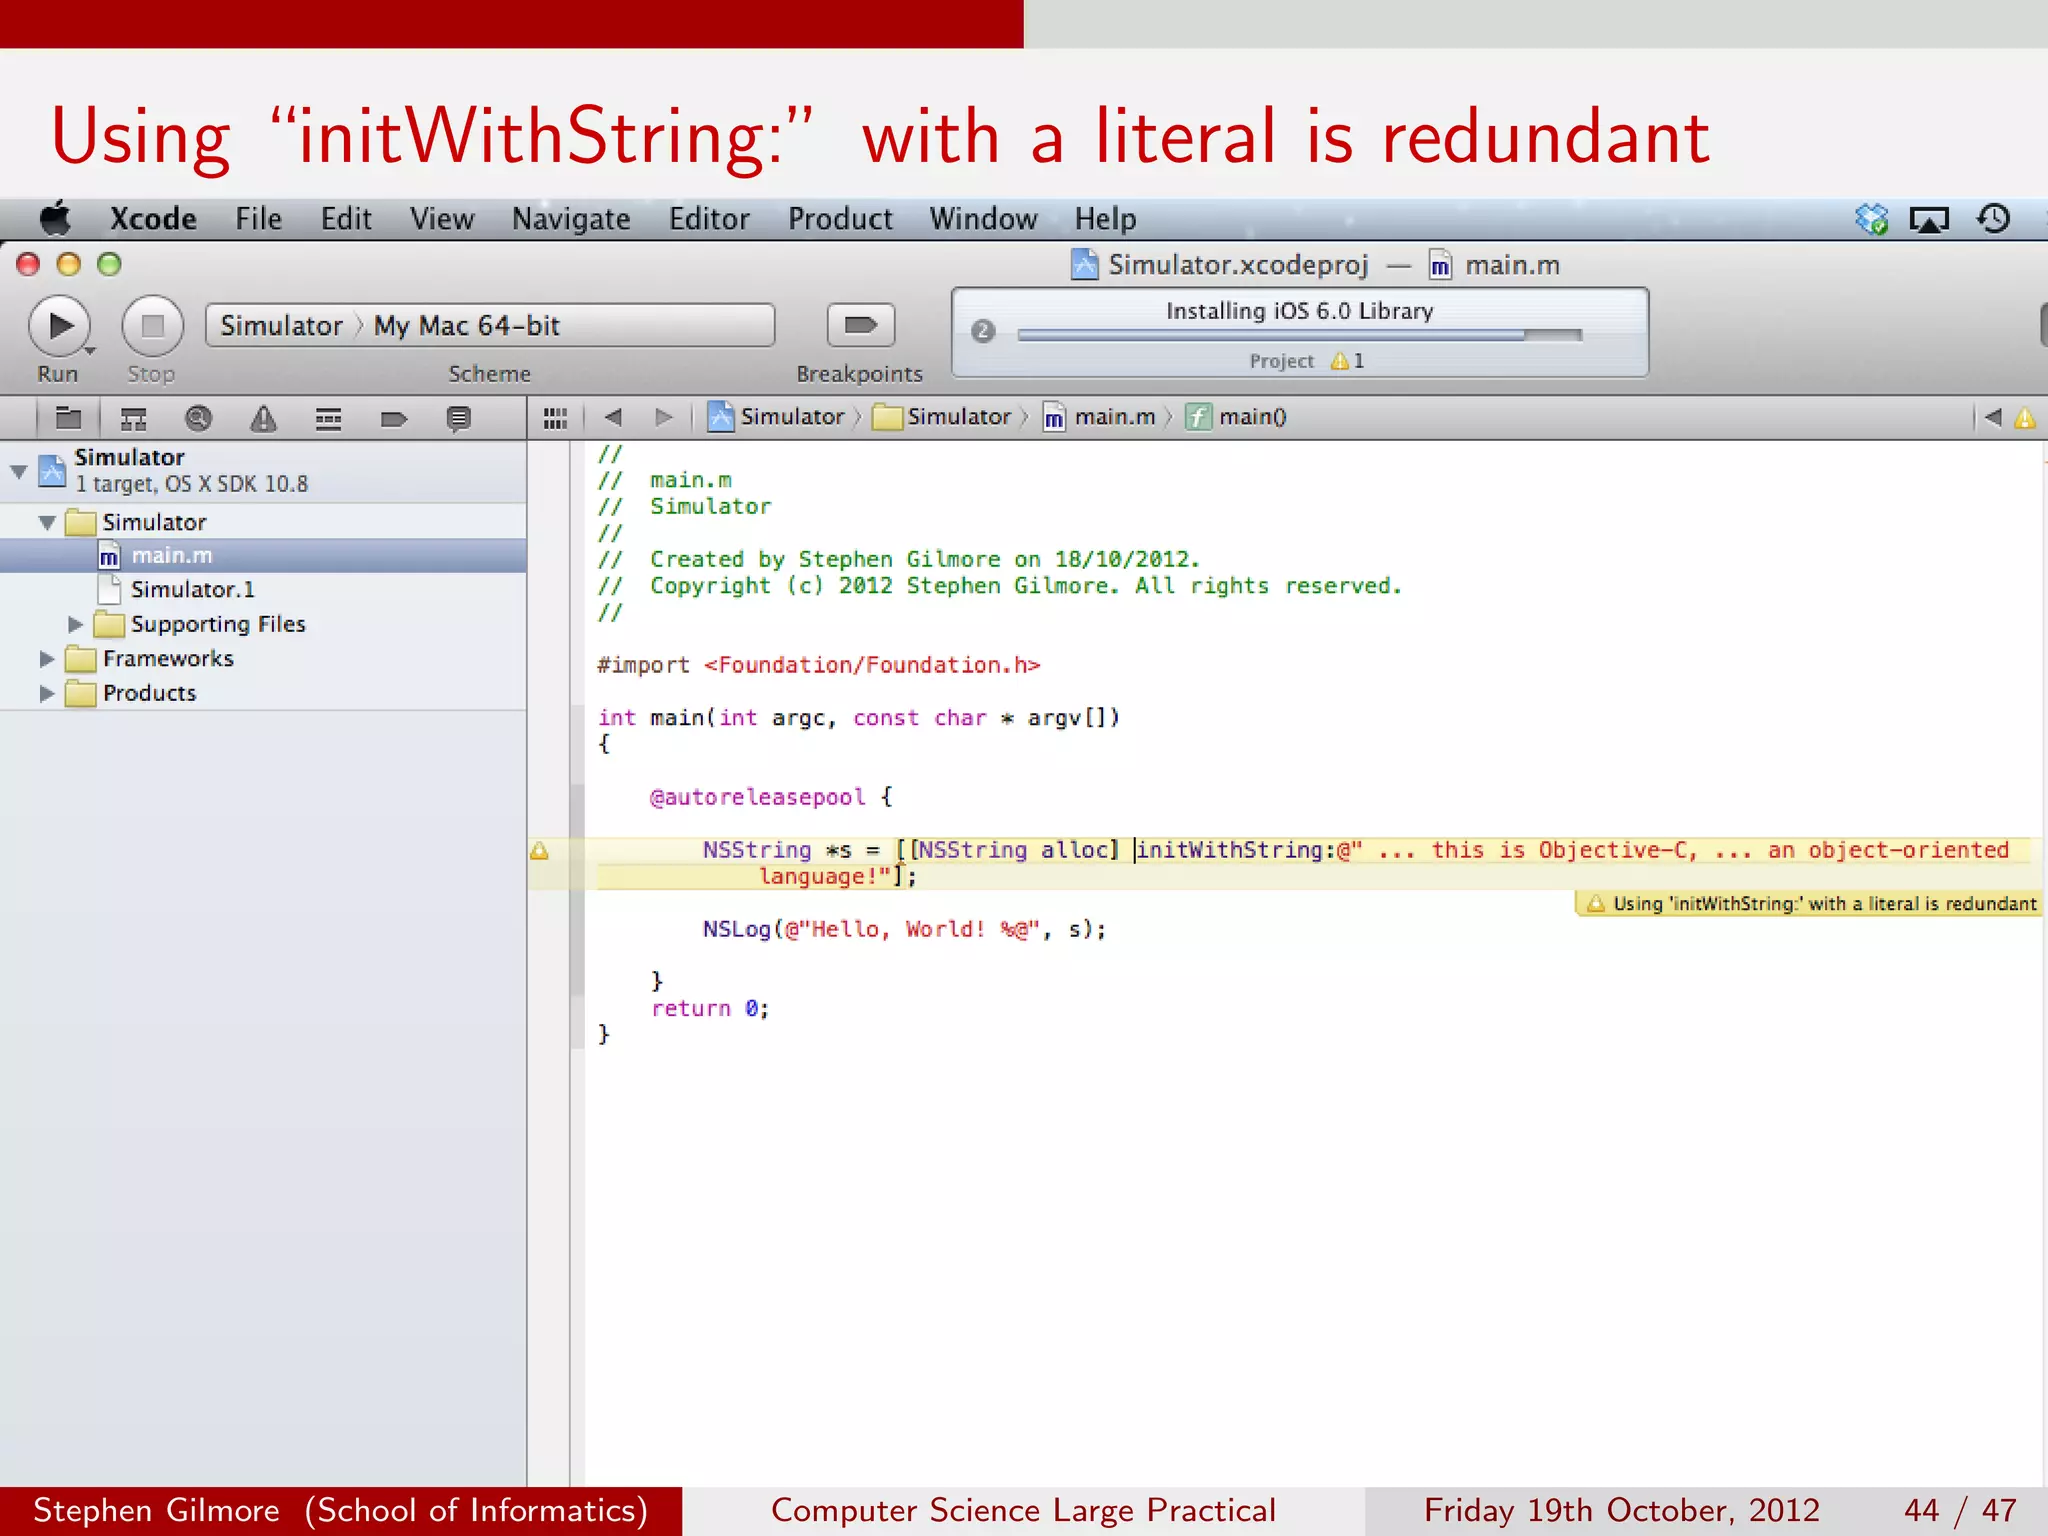Expand the Frameworks group
Image resolution: width=2048 pixels, height=1536 pixels.
(x=46, y=659)
